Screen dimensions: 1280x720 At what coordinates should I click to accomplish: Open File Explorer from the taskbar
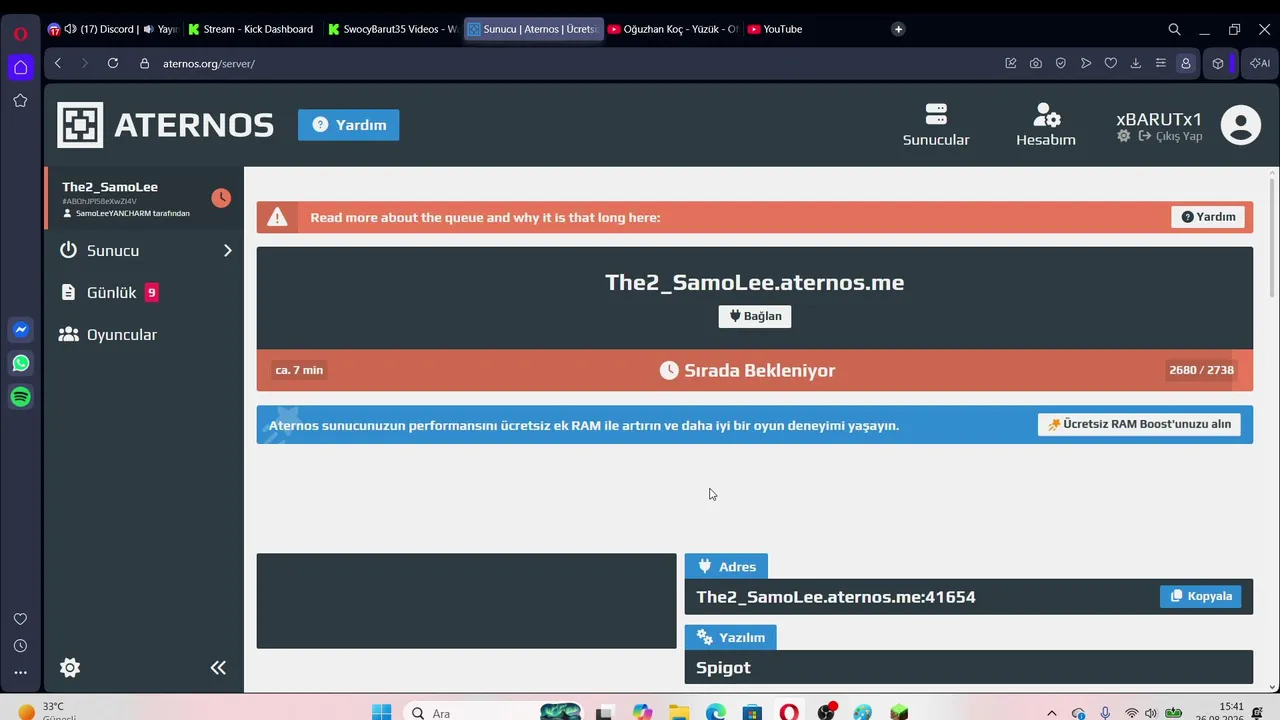pos(679,713)
